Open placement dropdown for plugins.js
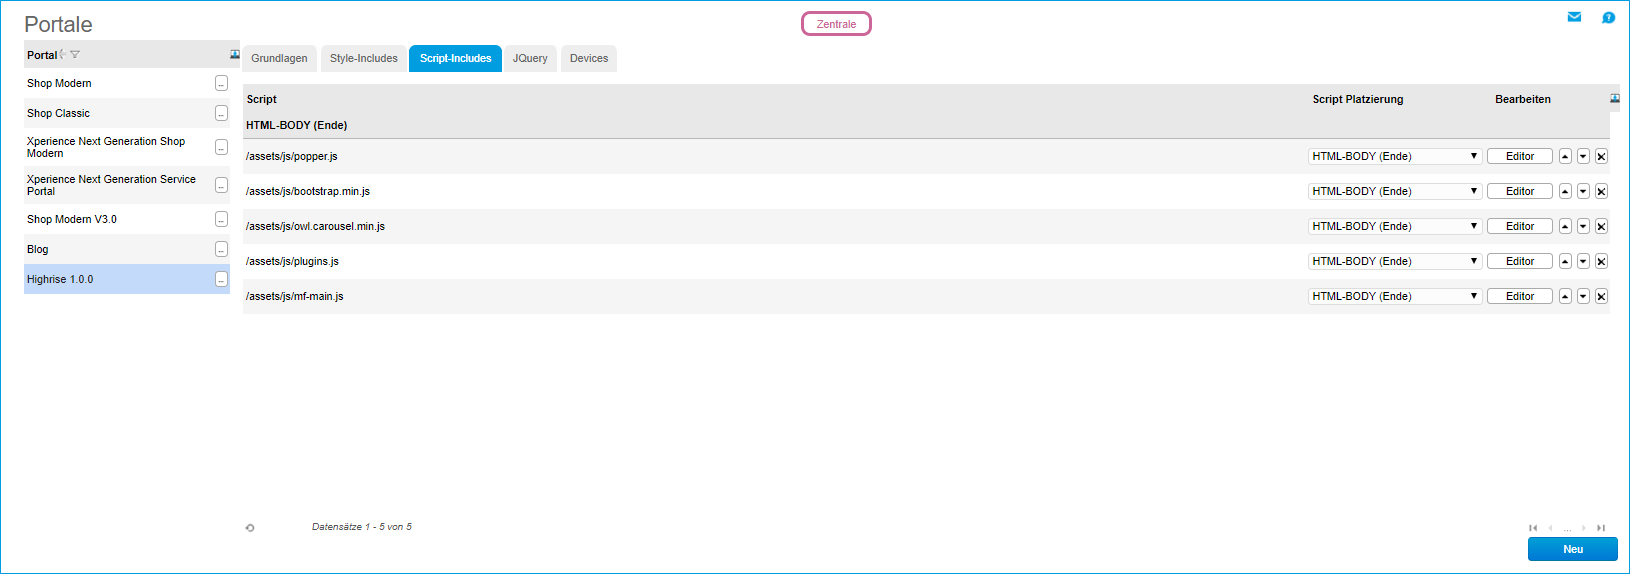 1395,261
